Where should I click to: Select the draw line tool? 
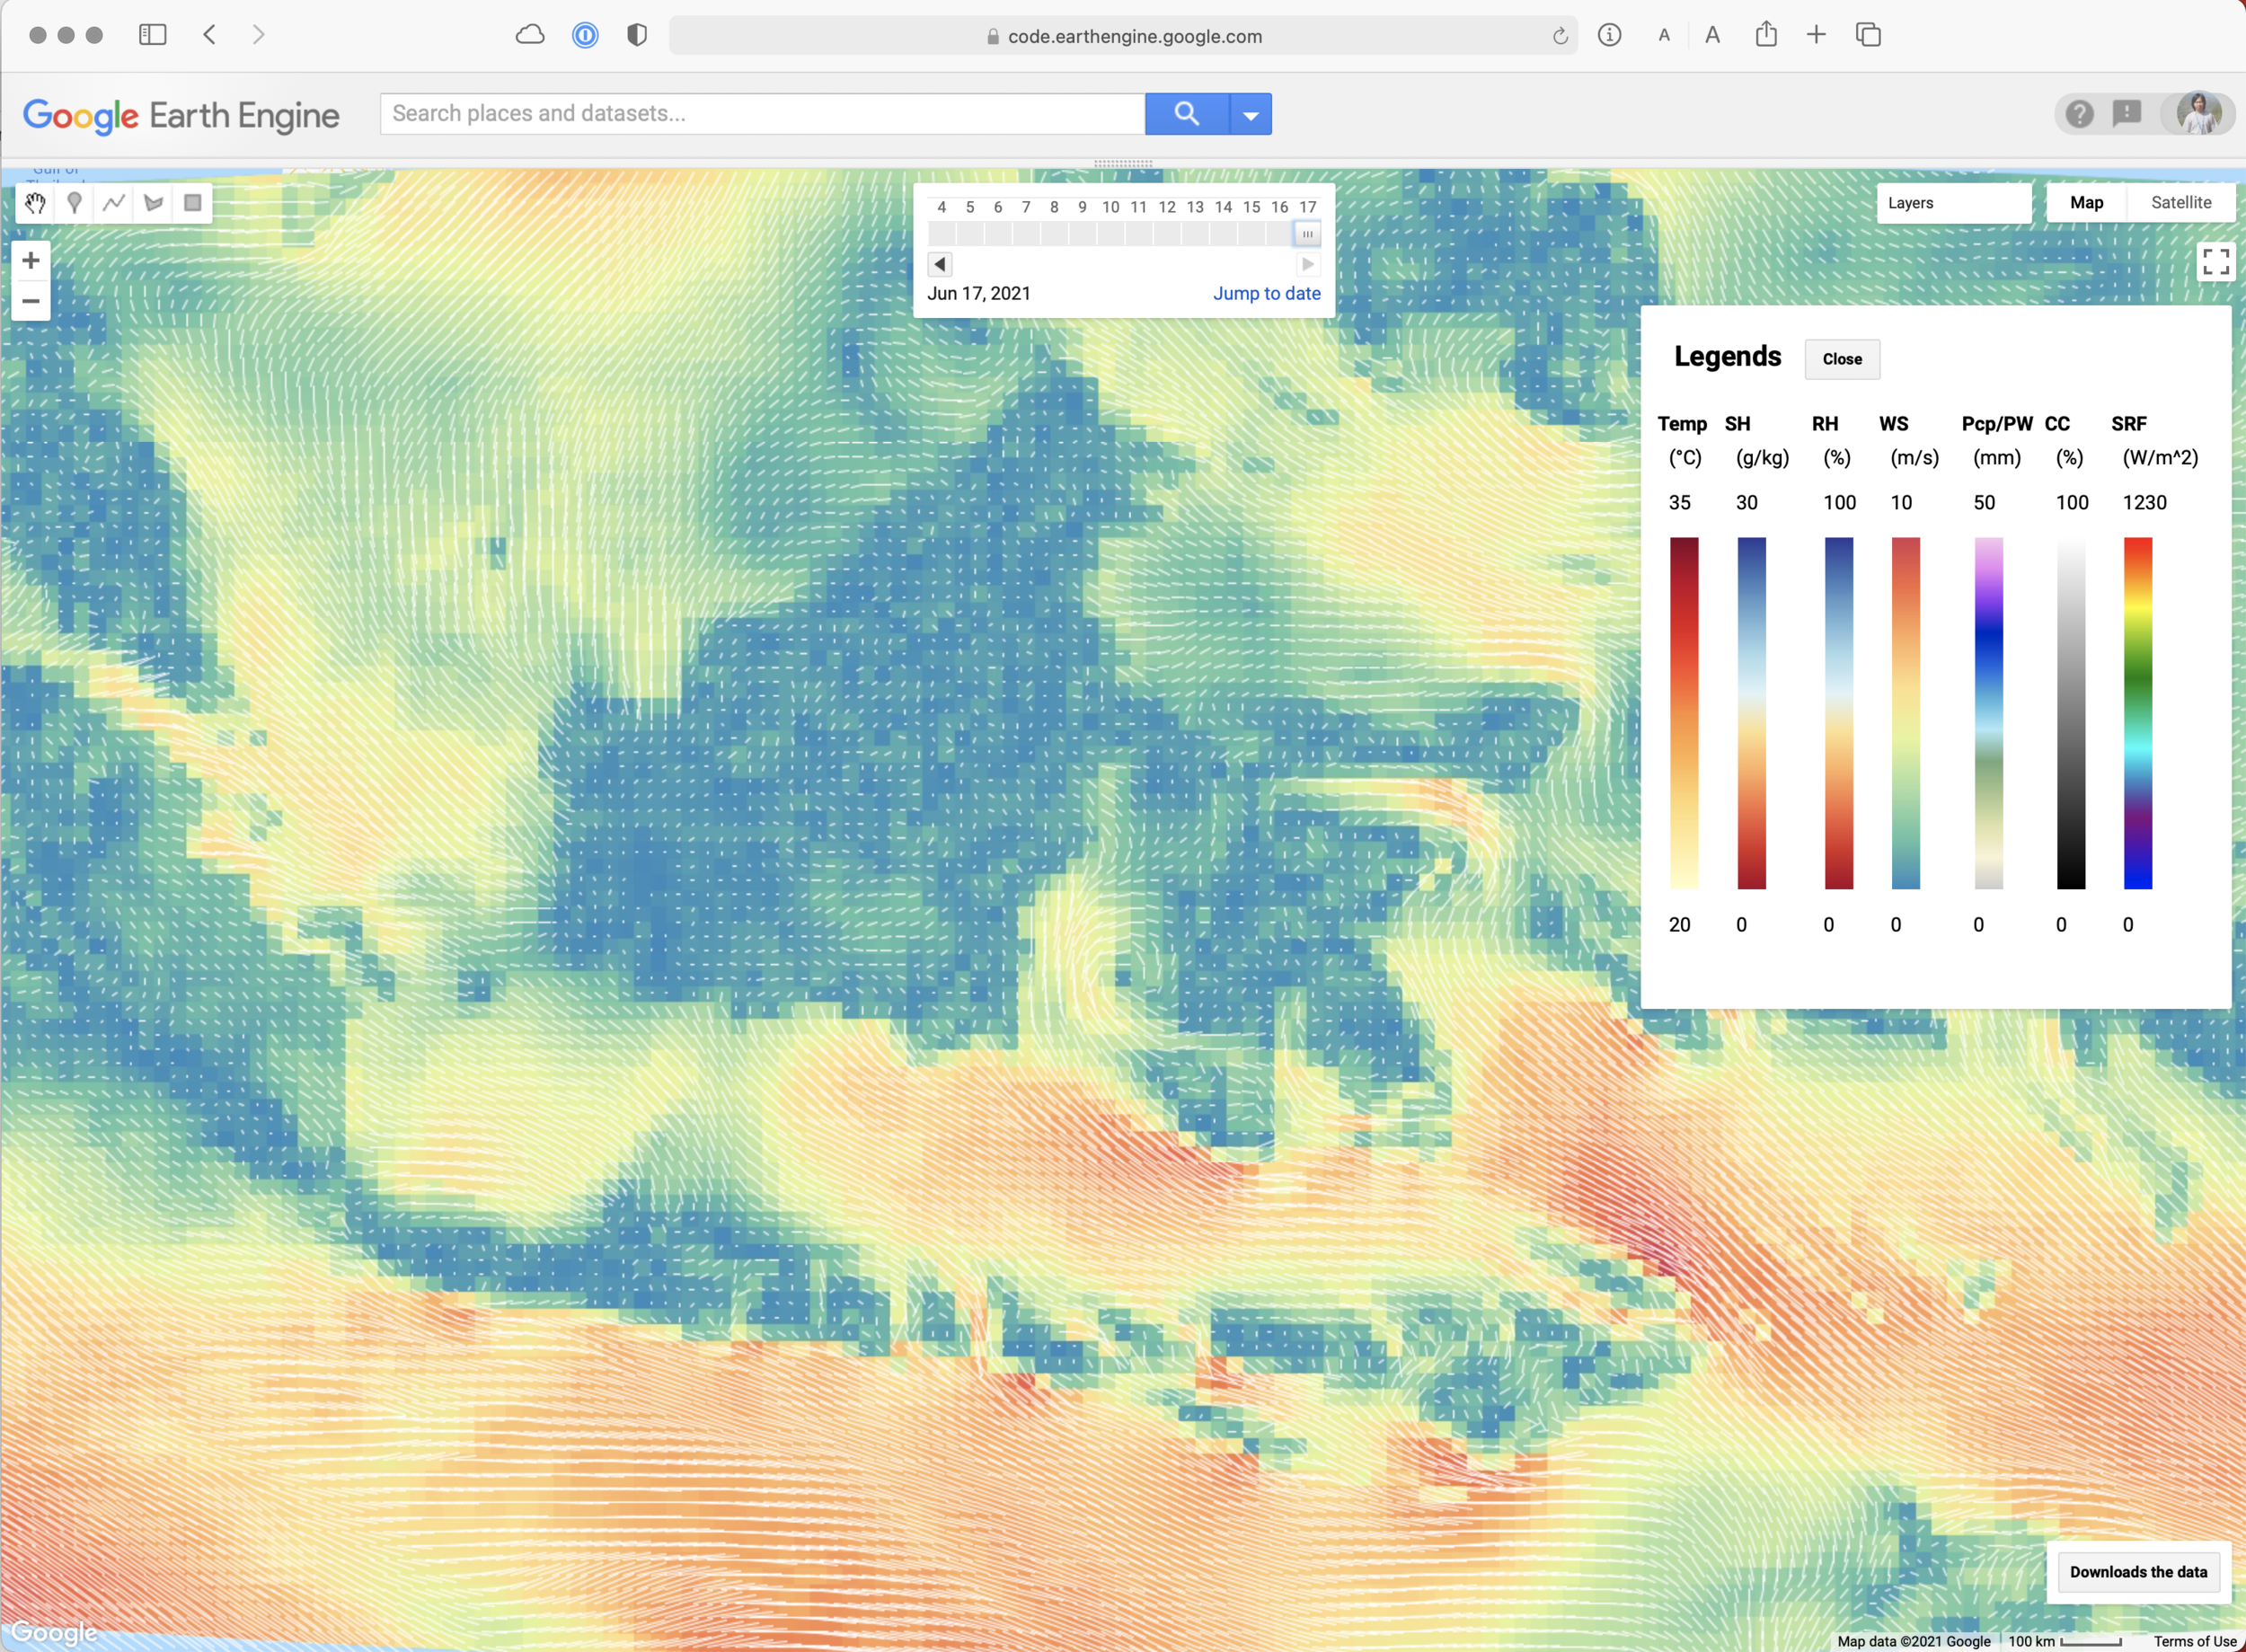114,204
